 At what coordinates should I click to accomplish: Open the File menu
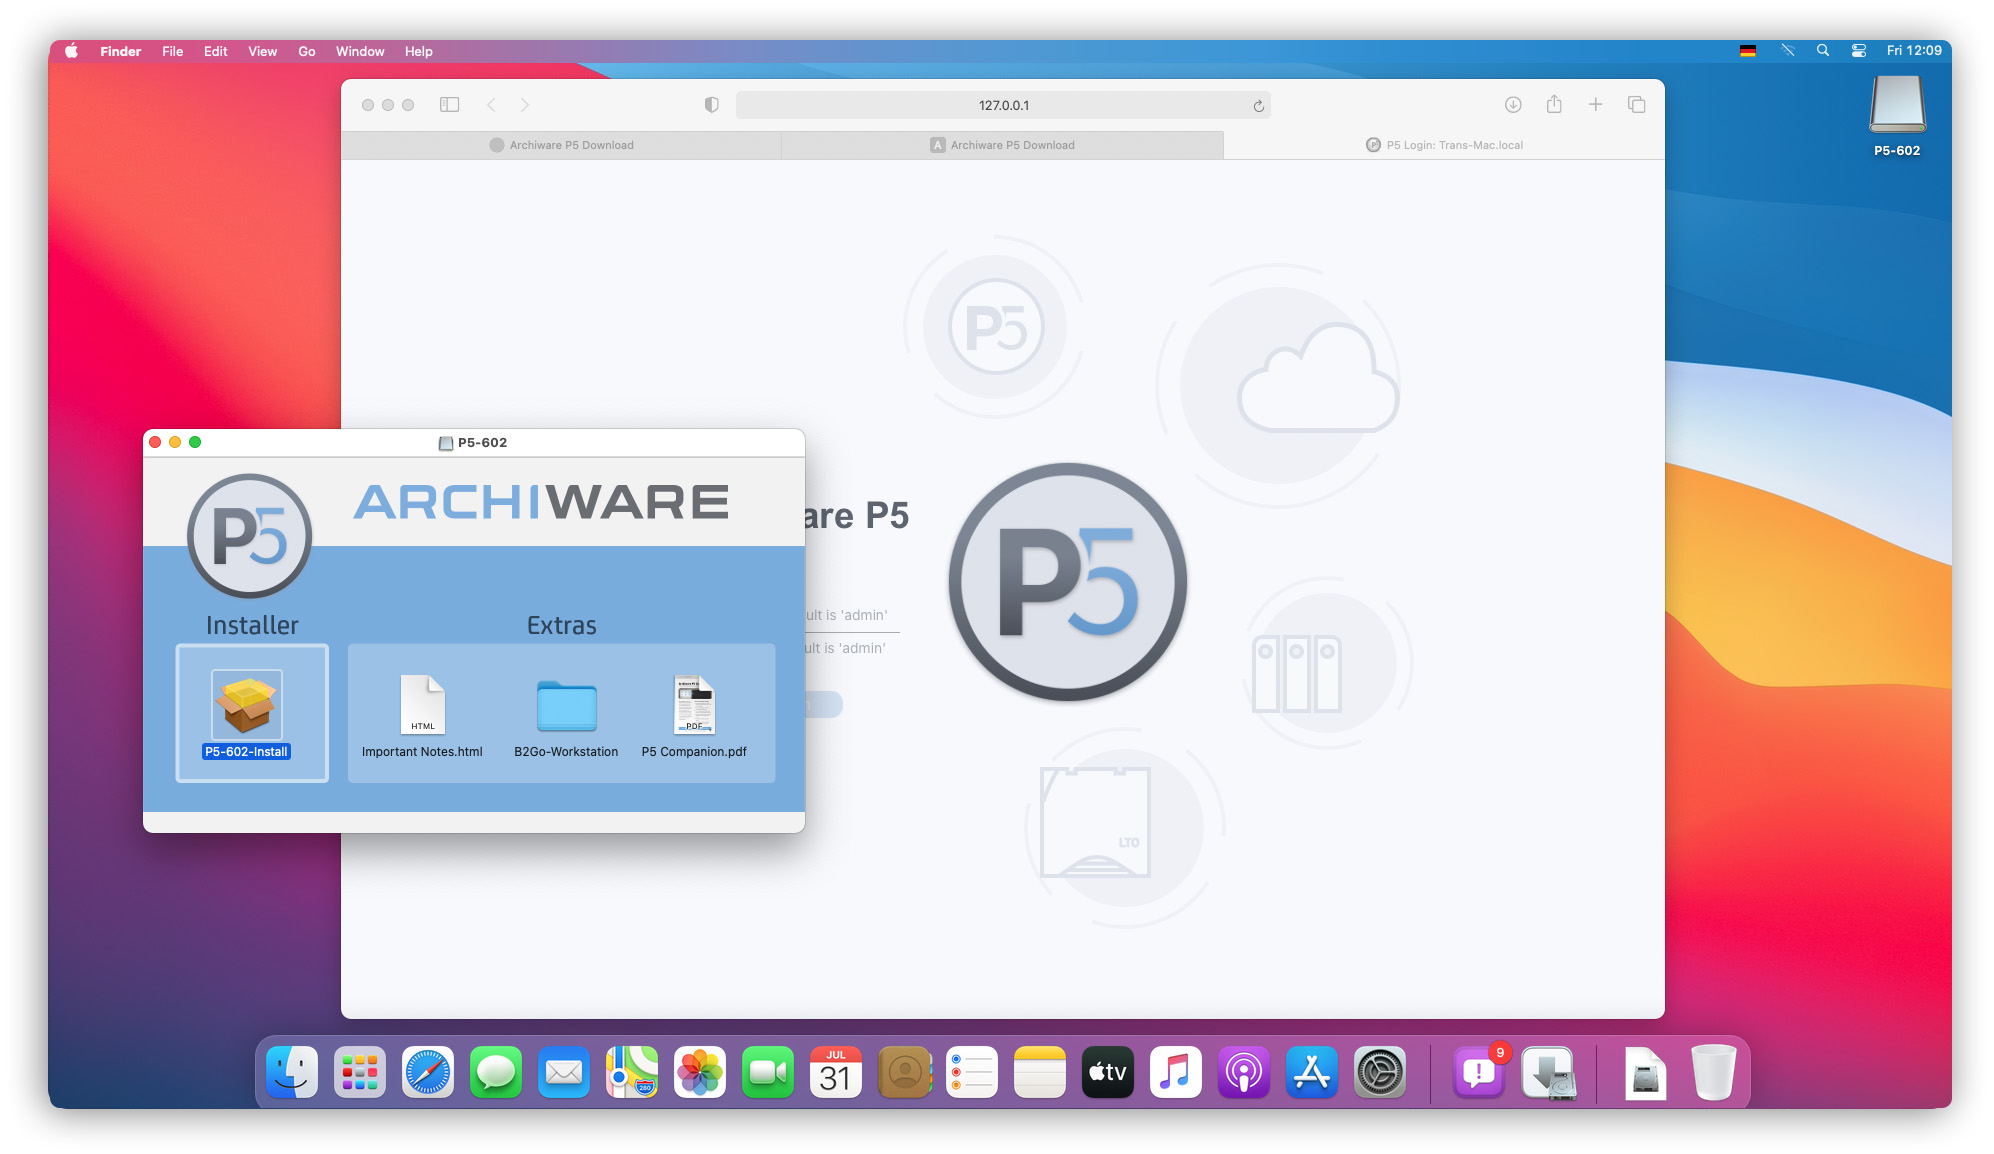click(x=173, y=51)
